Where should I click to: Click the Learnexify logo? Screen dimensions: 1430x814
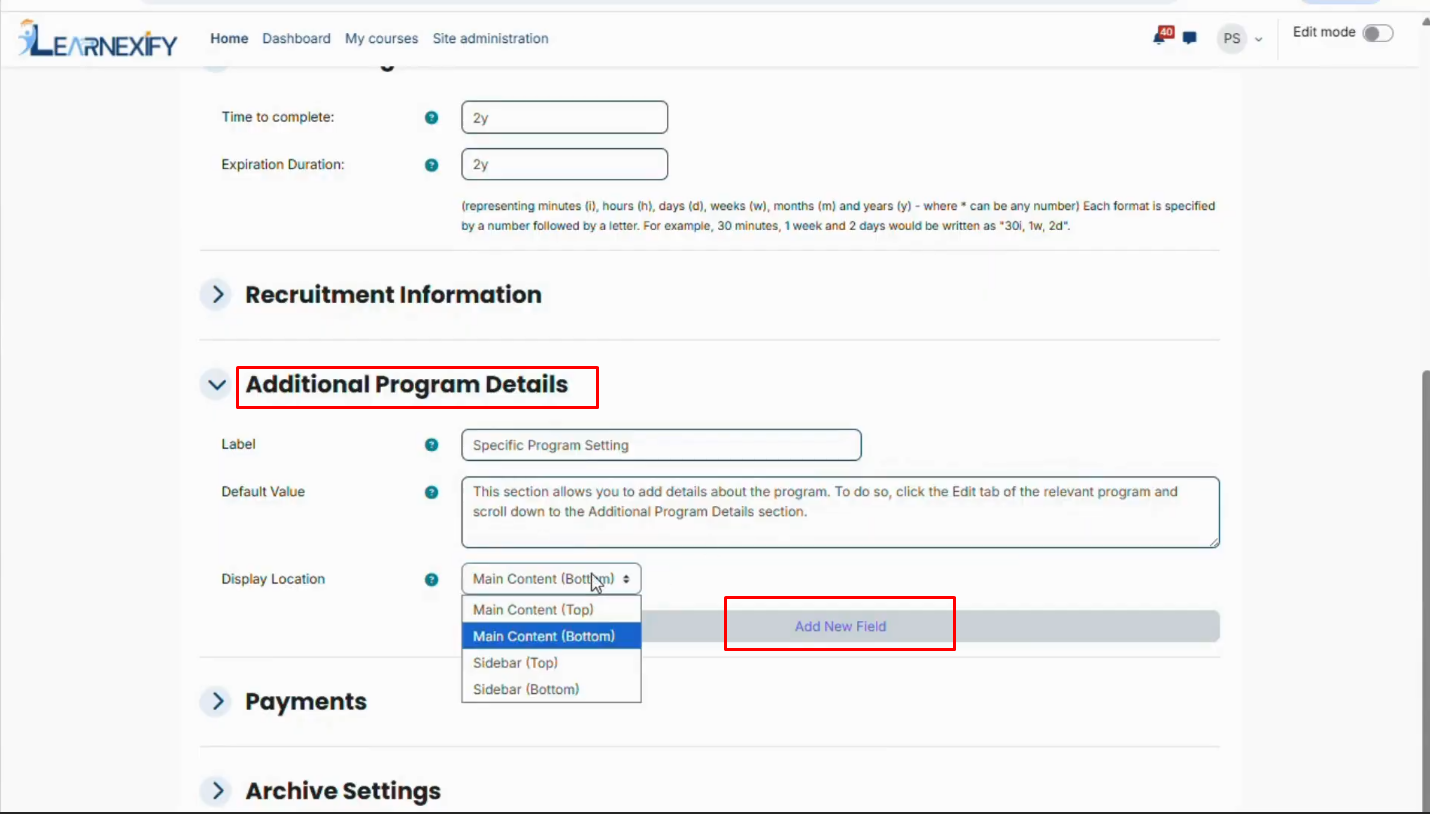click(x=97, y=39)
